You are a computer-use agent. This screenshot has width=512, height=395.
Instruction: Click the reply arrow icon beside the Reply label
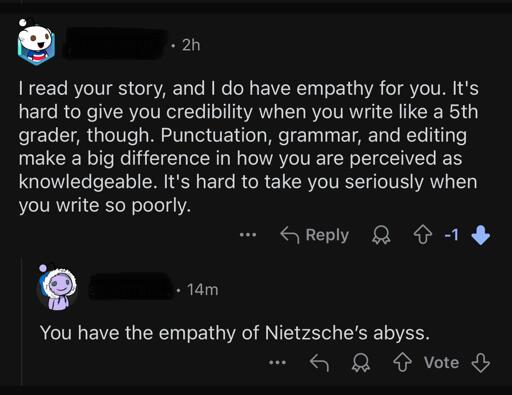[x=290, y=235]
